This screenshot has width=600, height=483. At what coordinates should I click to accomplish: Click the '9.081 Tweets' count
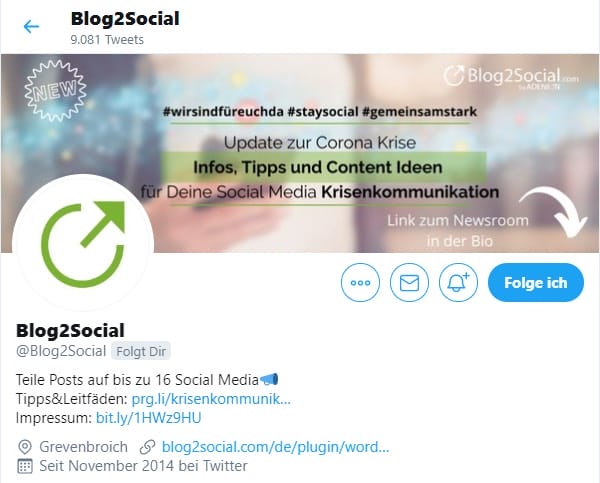pyautogui.click(x=107, y=39)
